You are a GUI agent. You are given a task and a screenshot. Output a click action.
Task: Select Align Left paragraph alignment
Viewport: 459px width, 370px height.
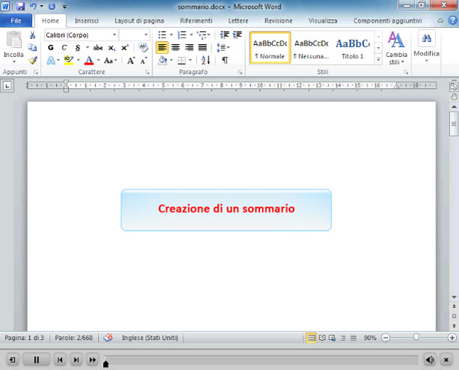(162, 48)
